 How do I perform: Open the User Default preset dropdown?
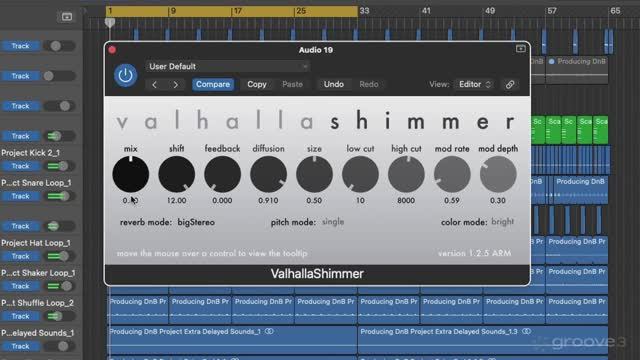tap(227, 66)
